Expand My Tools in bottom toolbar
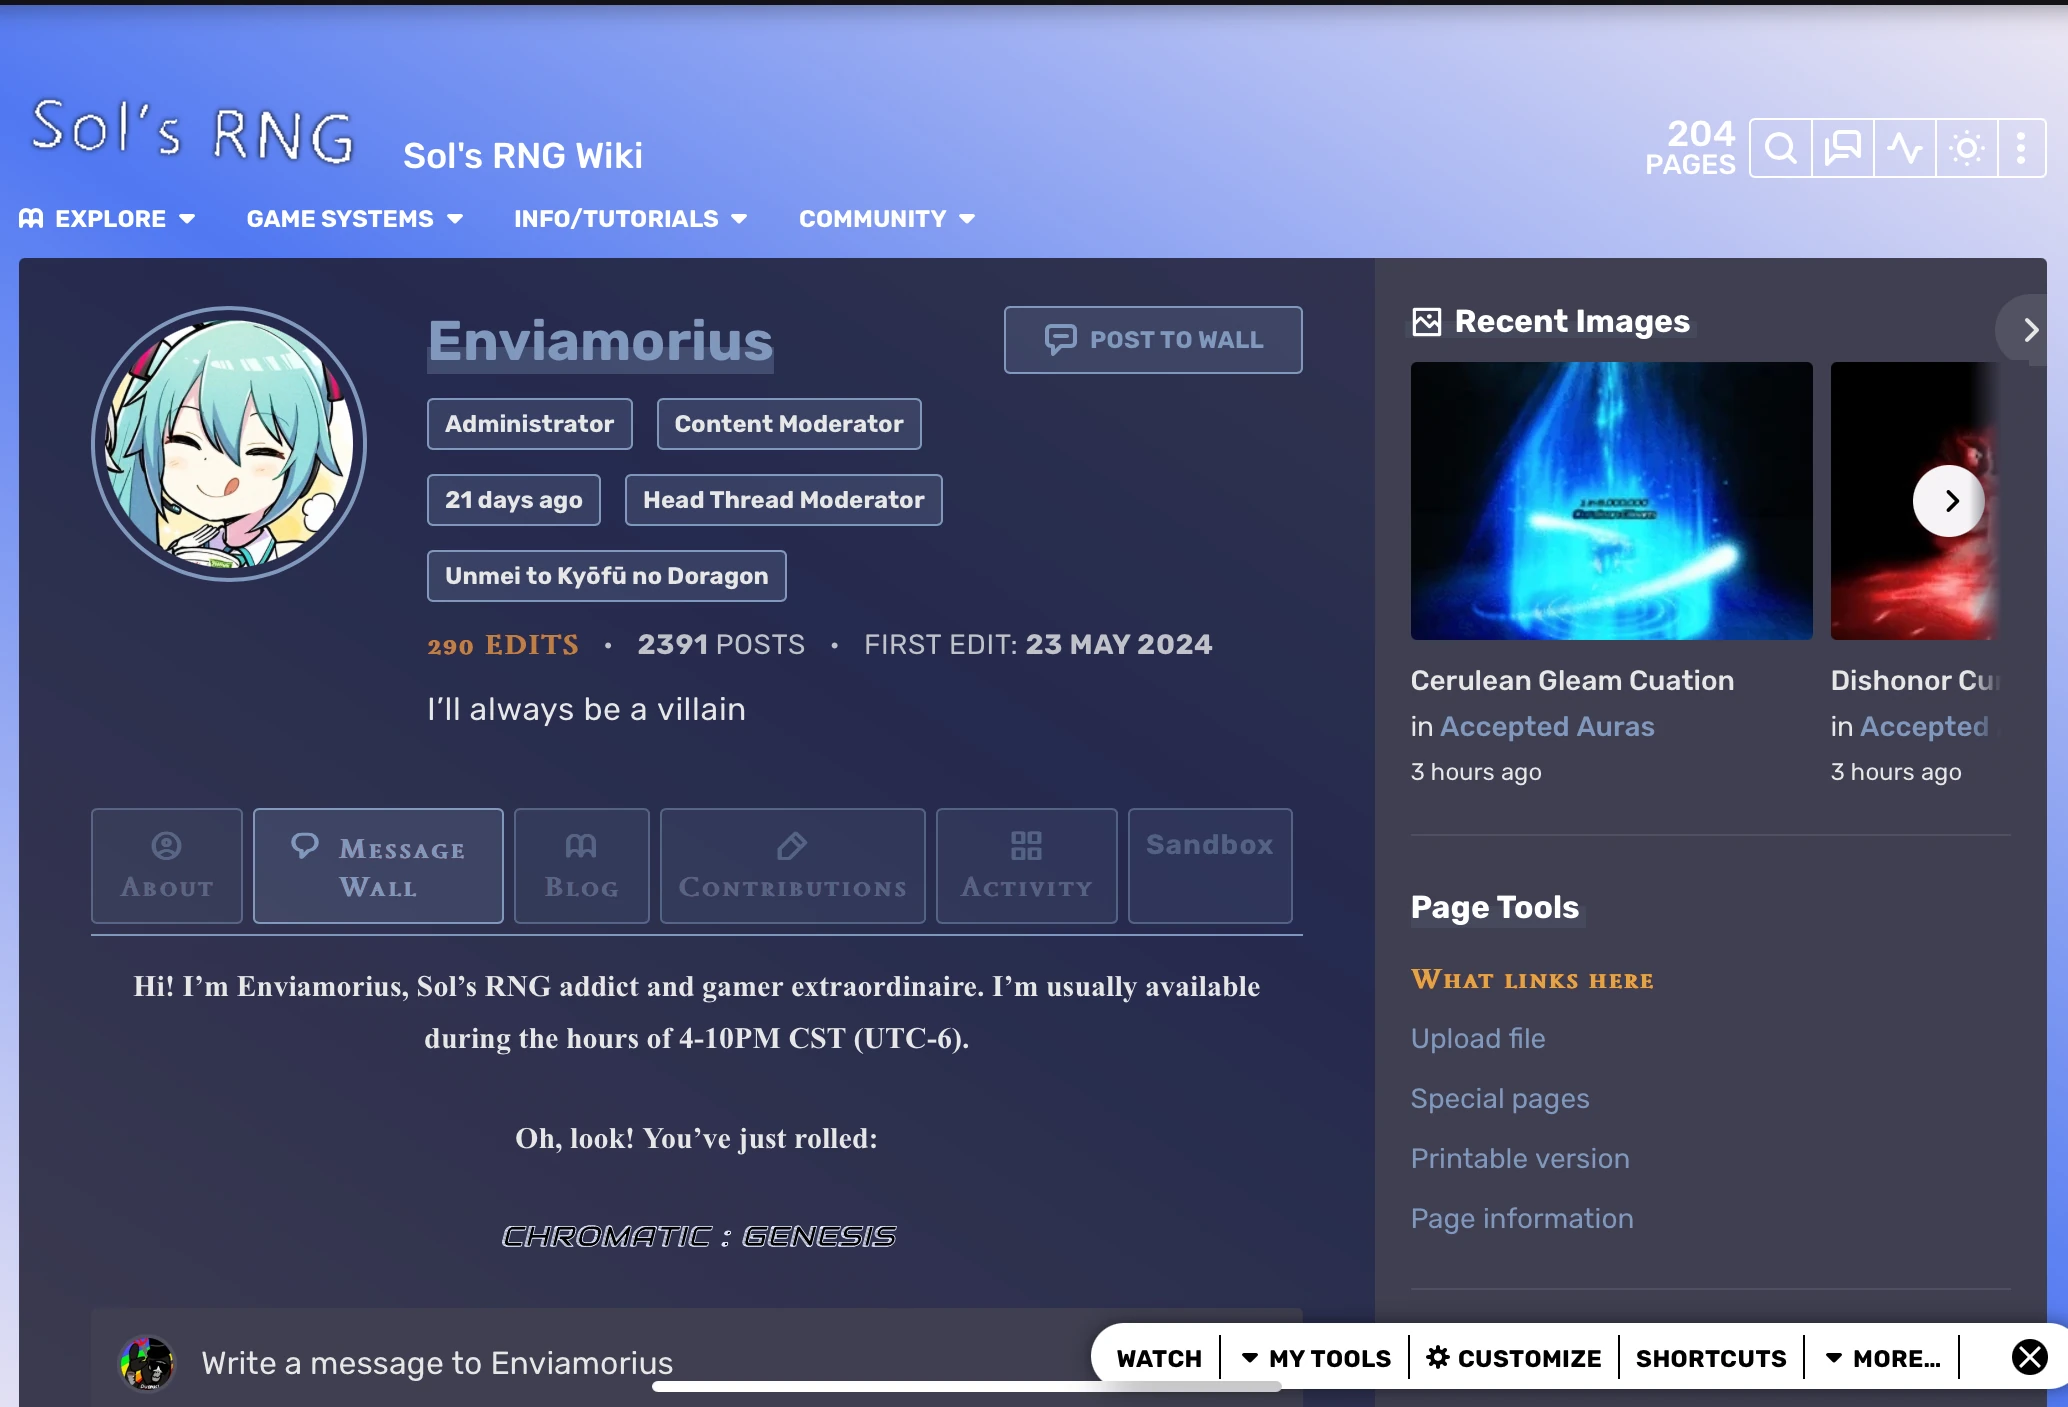Viewport: 2068px width, 1407px height. click(1316, 1358)
